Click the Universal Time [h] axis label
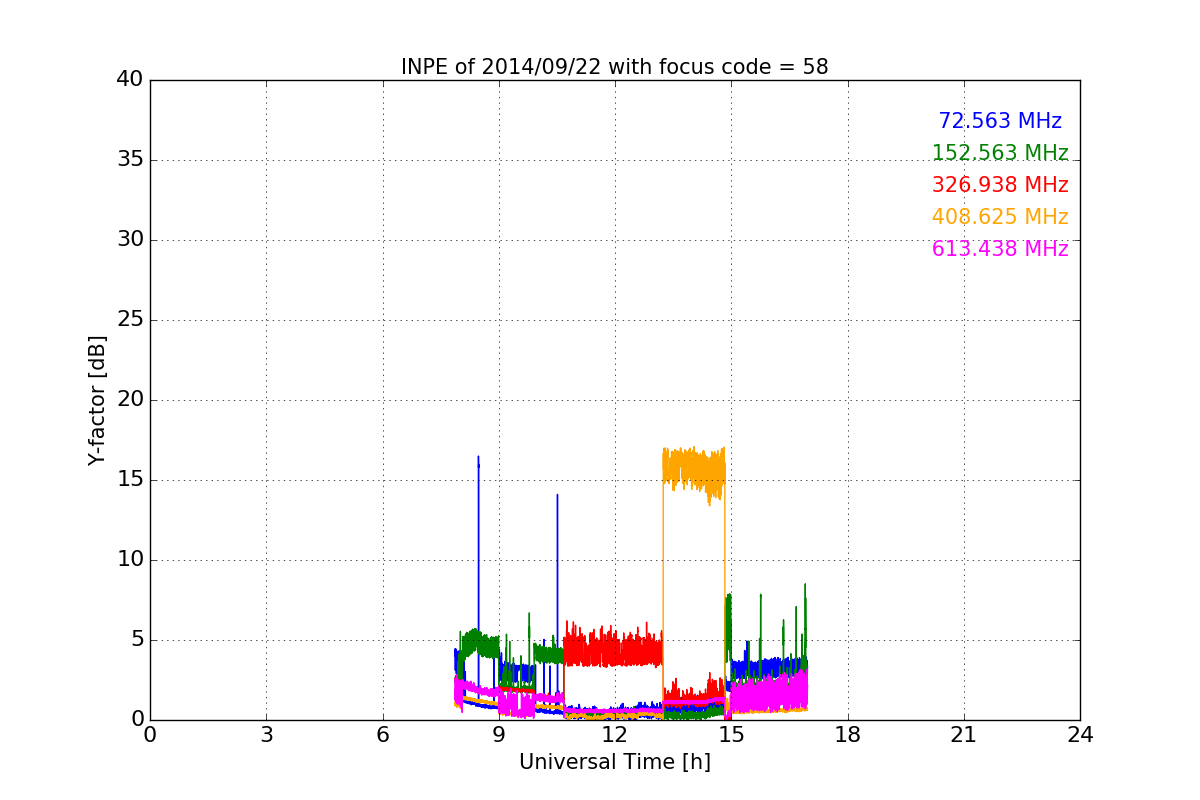The image size is (1200, 800). (x=614, y=762)
